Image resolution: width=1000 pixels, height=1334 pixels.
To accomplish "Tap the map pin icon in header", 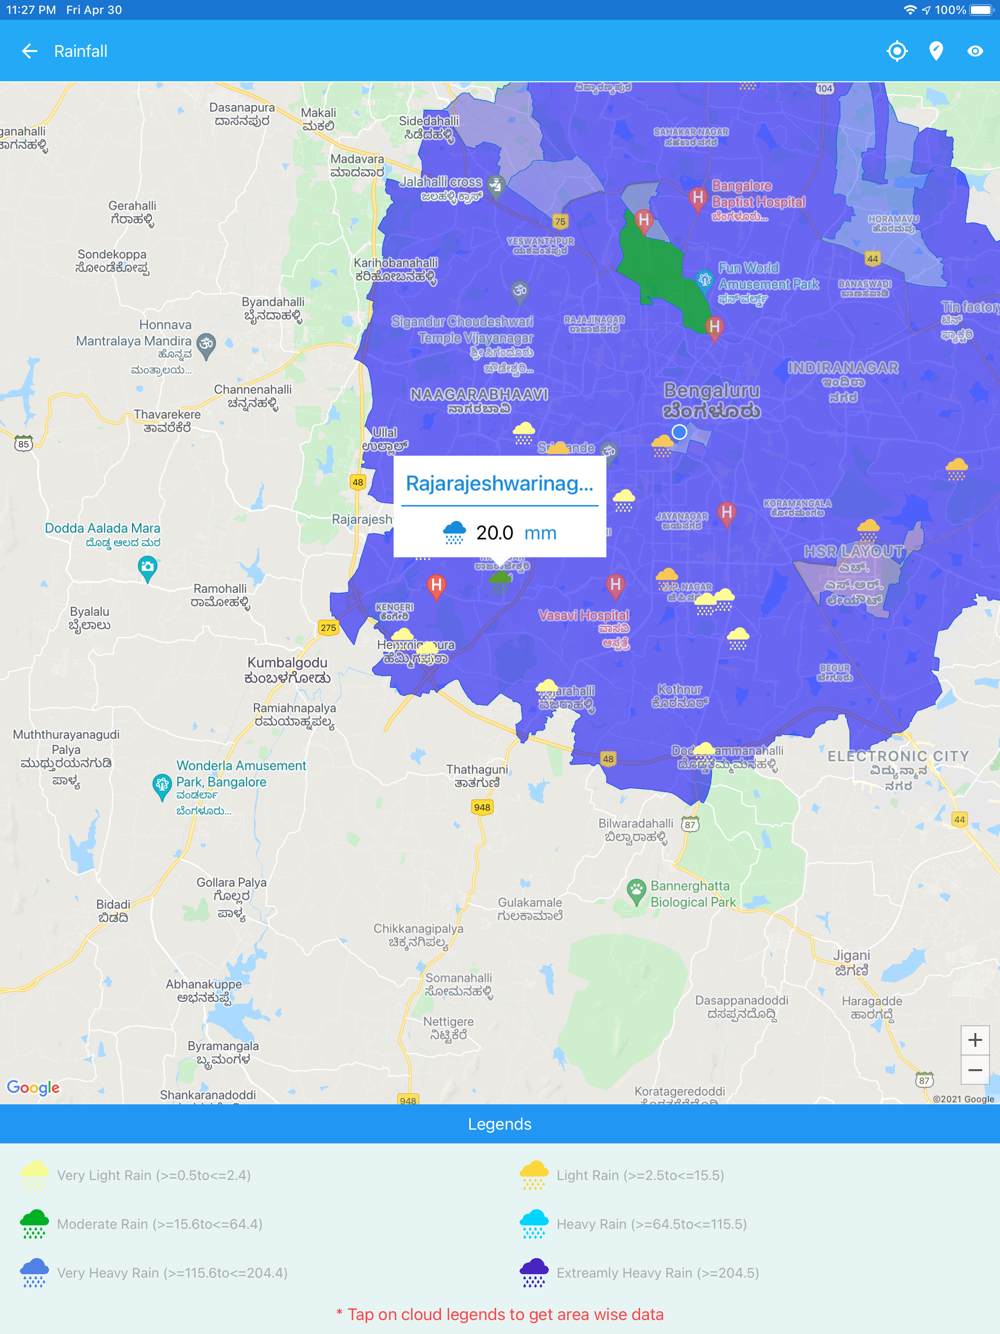I will coord(936,51).
